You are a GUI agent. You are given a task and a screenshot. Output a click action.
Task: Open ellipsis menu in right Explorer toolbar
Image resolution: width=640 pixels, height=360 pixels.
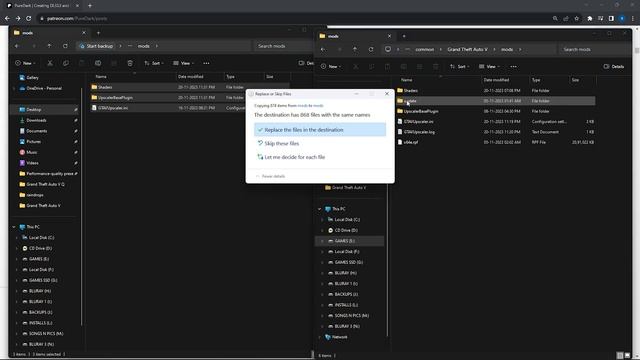(x=513, y=67)
